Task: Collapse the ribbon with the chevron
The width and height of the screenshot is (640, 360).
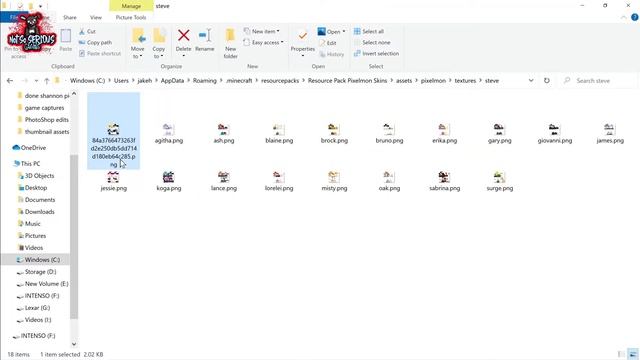Action: click(x=623, y=17)
